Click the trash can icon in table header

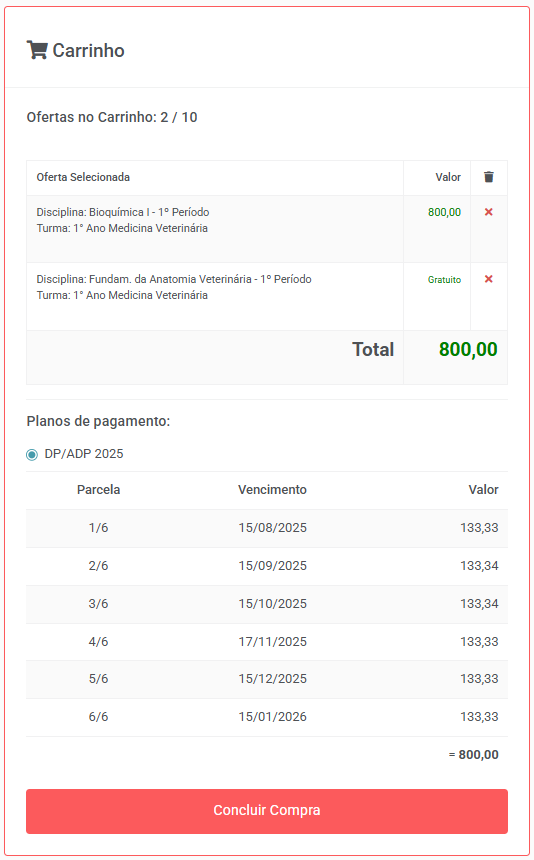pyautogui.click(x=488, y=177)
